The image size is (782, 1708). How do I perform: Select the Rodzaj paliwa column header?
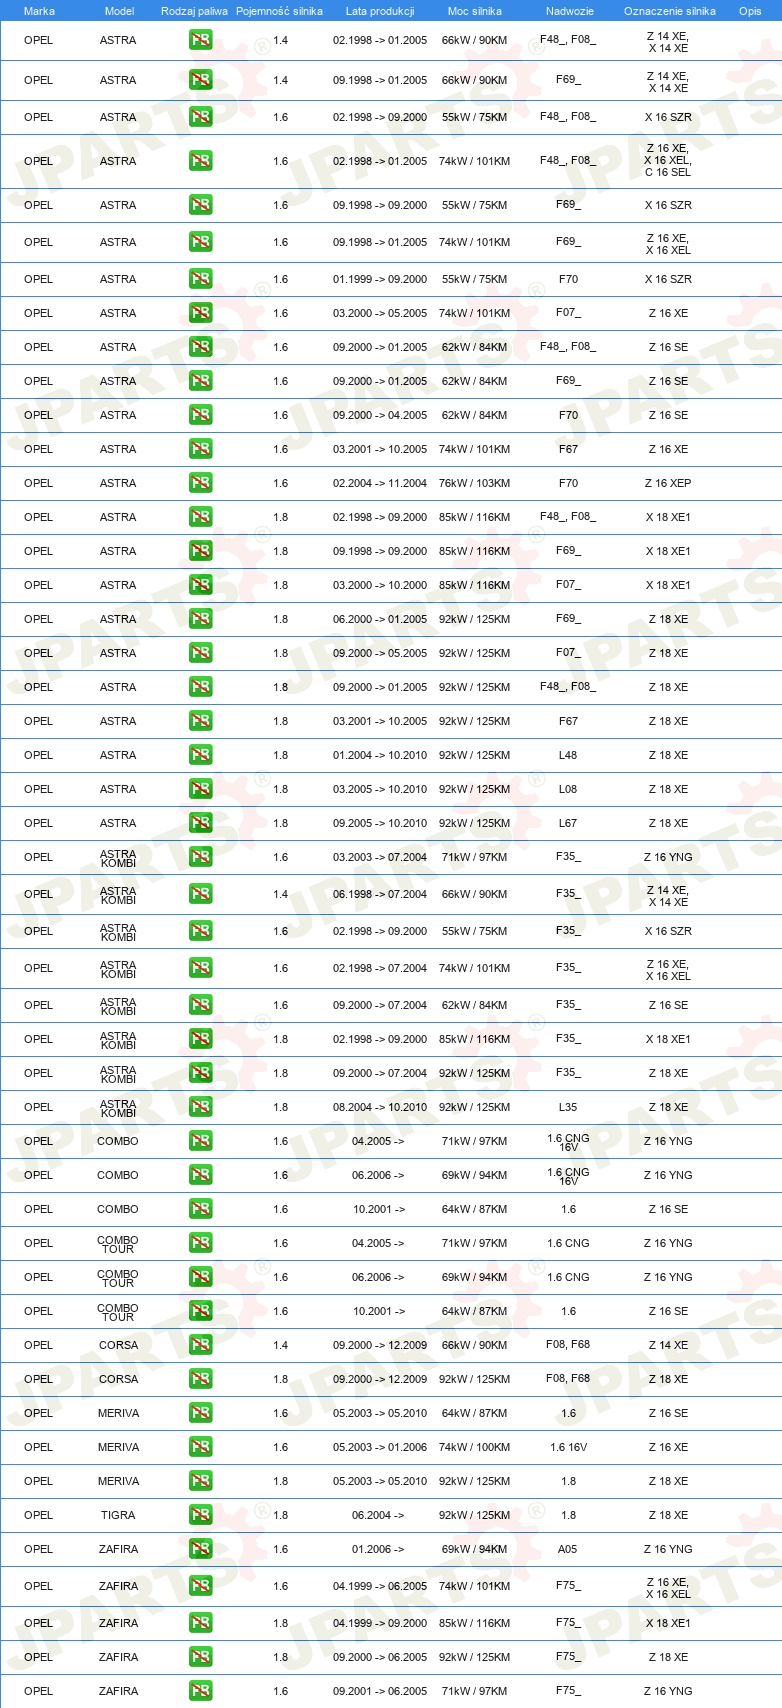point(194,11)
